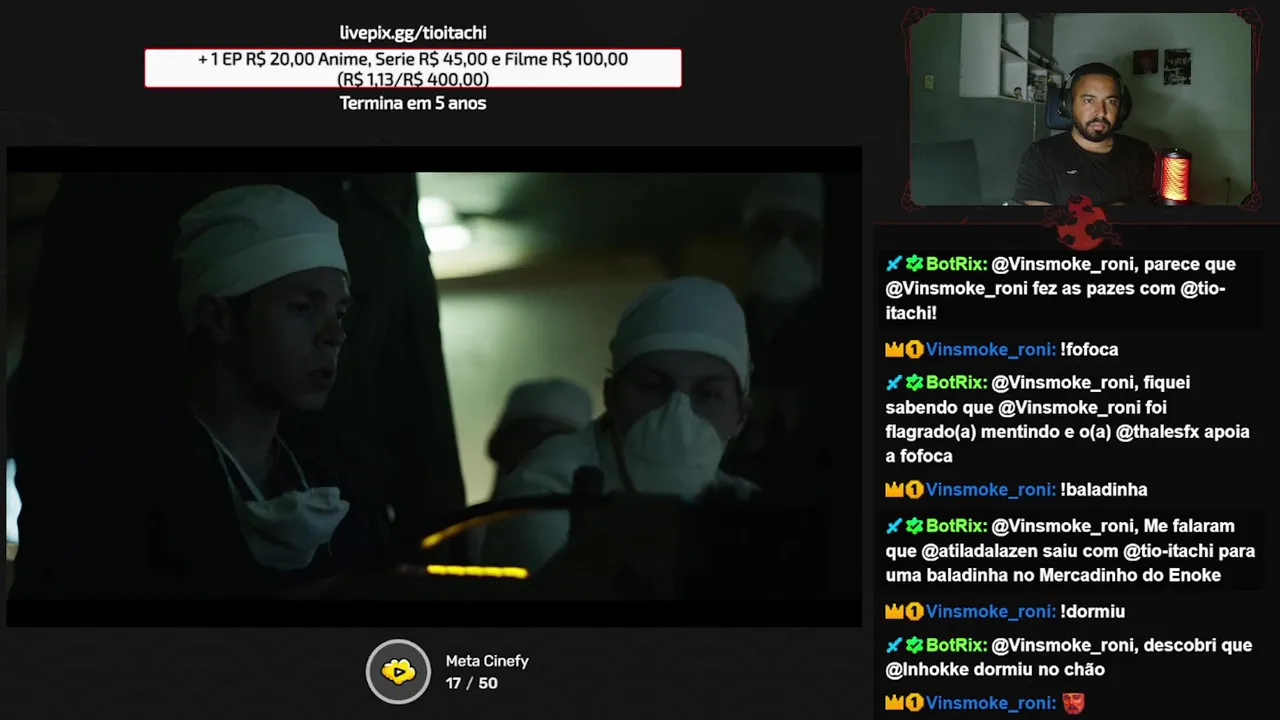Click the '17 / 50' goal counter
The width and height of the screenshot is (1280, 720).
tap(471, 683)
